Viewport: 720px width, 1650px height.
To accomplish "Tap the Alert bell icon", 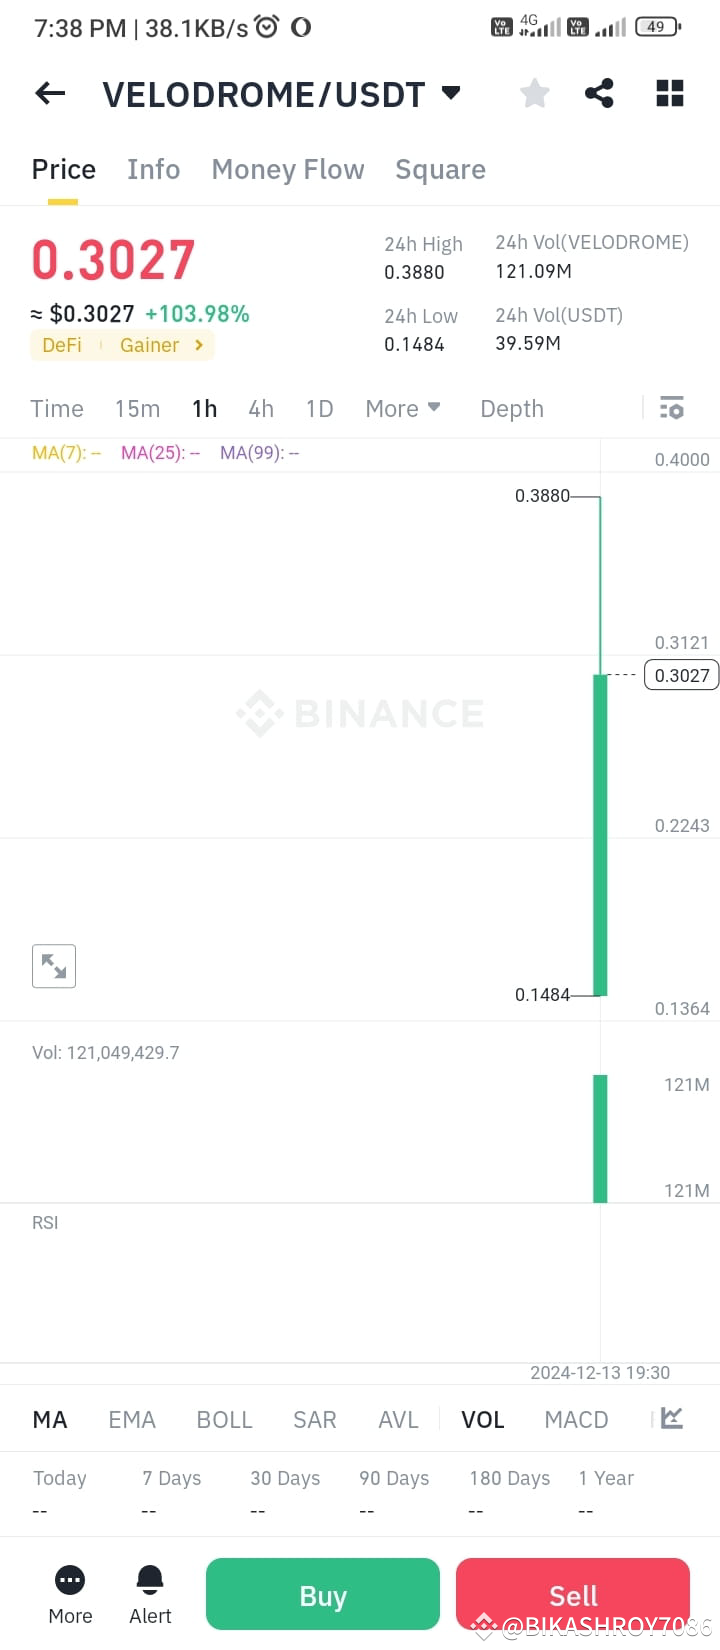I will (150, 1580).
